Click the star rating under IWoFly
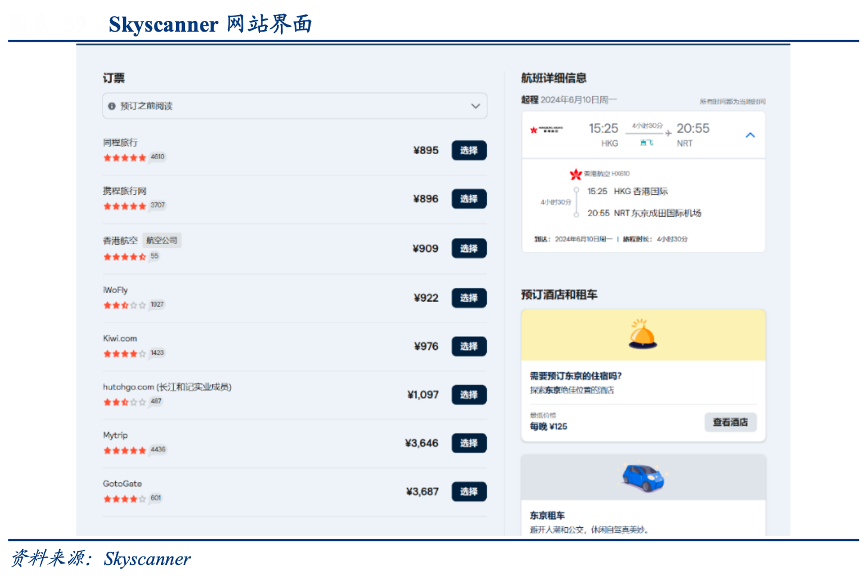 pyautogui.click(x=125, y=305)
